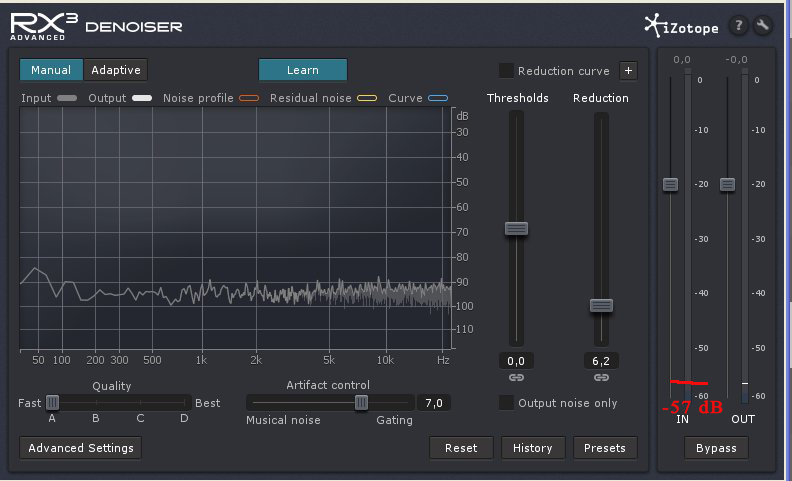The height and width of the screenshot is (481, 792).
Task: Click the plus button beside Reduction curve
Action: (x=628, y=71)
